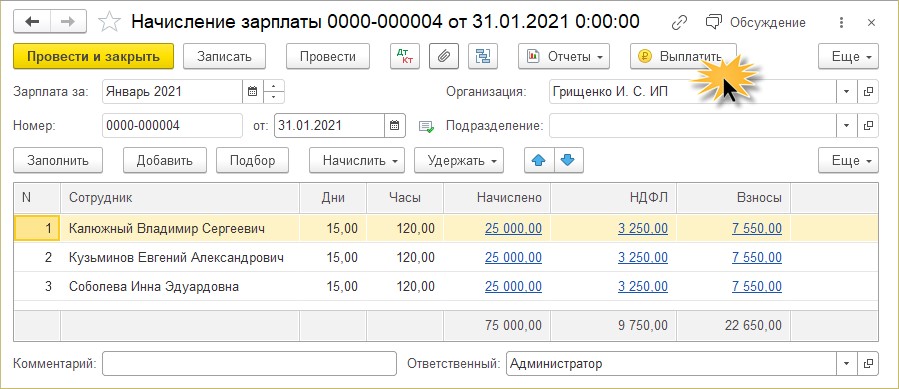Show Дт/Кт accounting entries icon

[x=405, y=56]
